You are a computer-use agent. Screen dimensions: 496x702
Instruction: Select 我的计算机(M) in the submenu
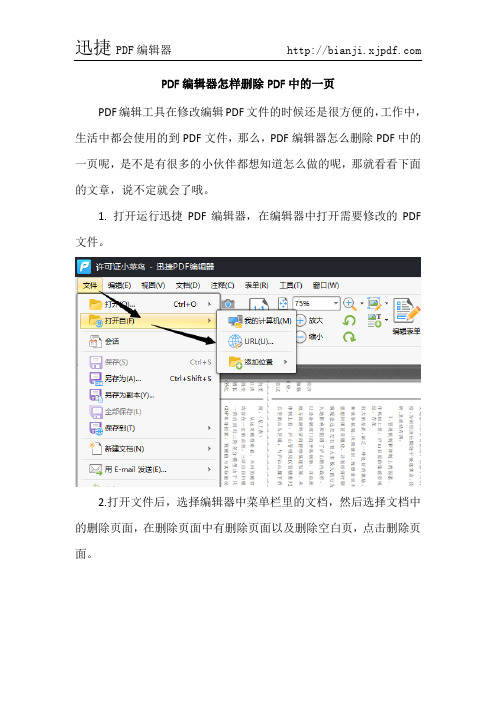pyautogui.click(x=257, y=321)
